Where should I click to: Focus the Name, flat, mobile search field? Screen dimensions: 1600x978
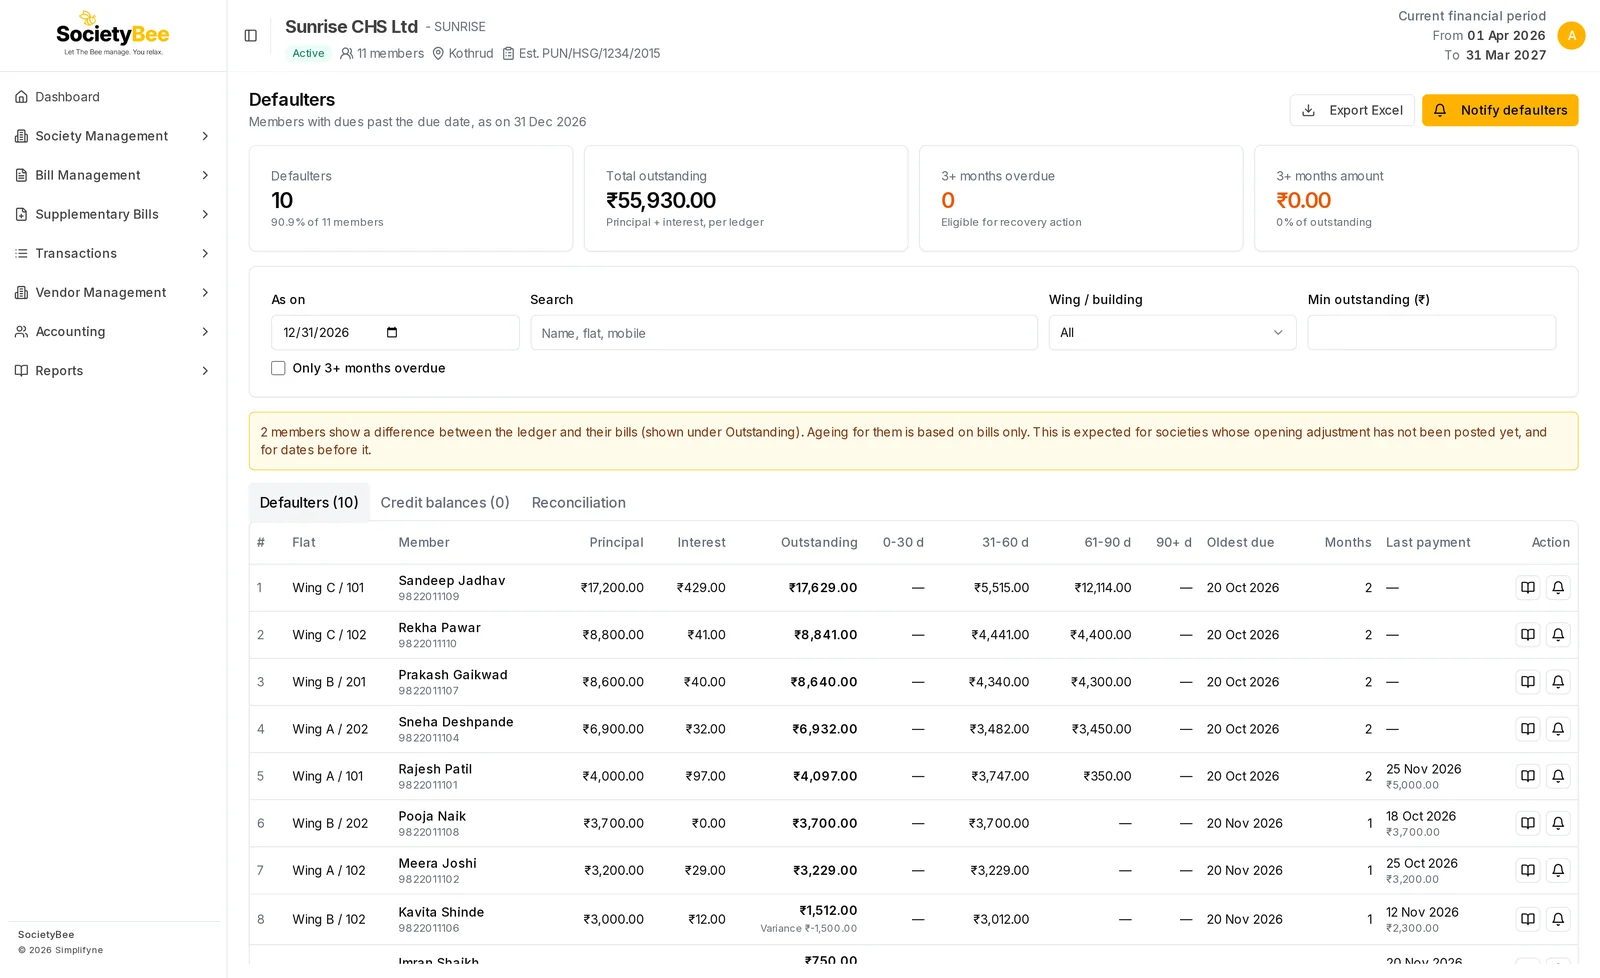point(784,333)
